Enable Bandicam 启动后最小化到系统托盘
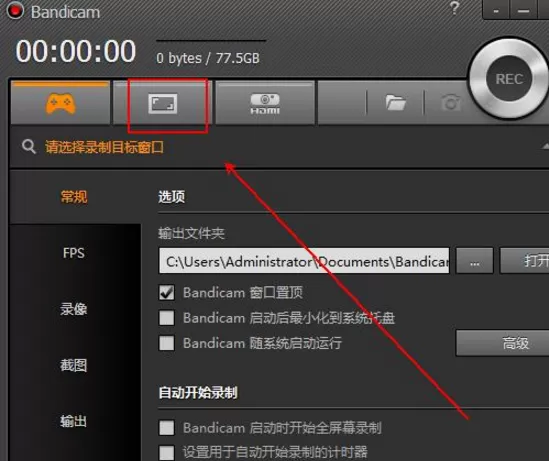 click(167, 318)
